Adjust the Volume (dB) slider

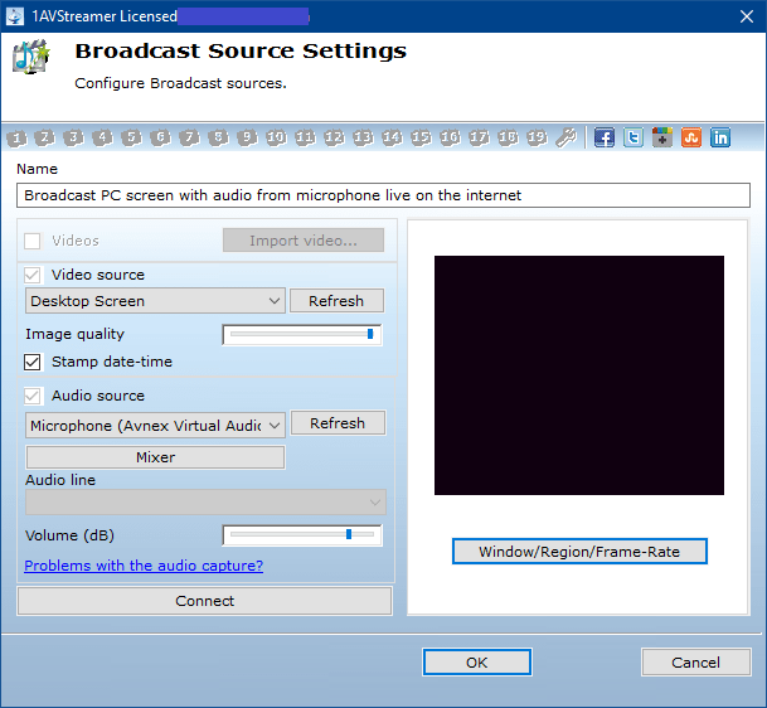point(302,535)
